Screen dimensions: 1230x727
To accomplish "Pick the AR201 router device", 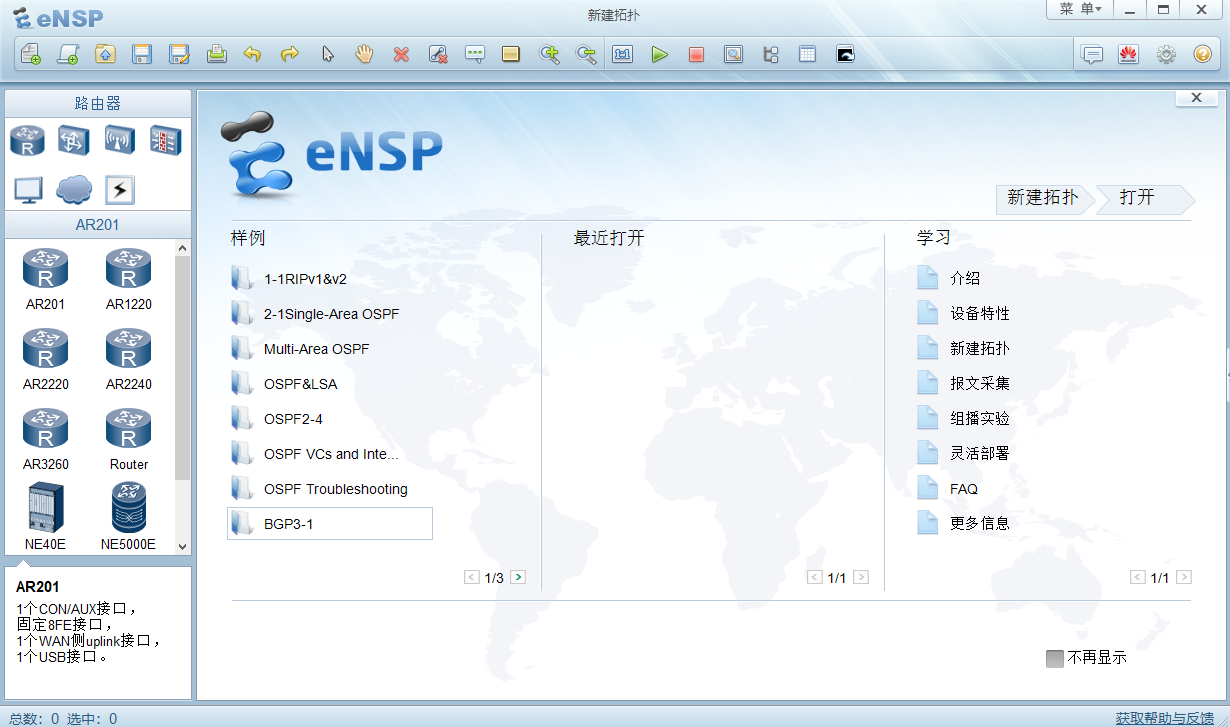I will click(45, 280).
